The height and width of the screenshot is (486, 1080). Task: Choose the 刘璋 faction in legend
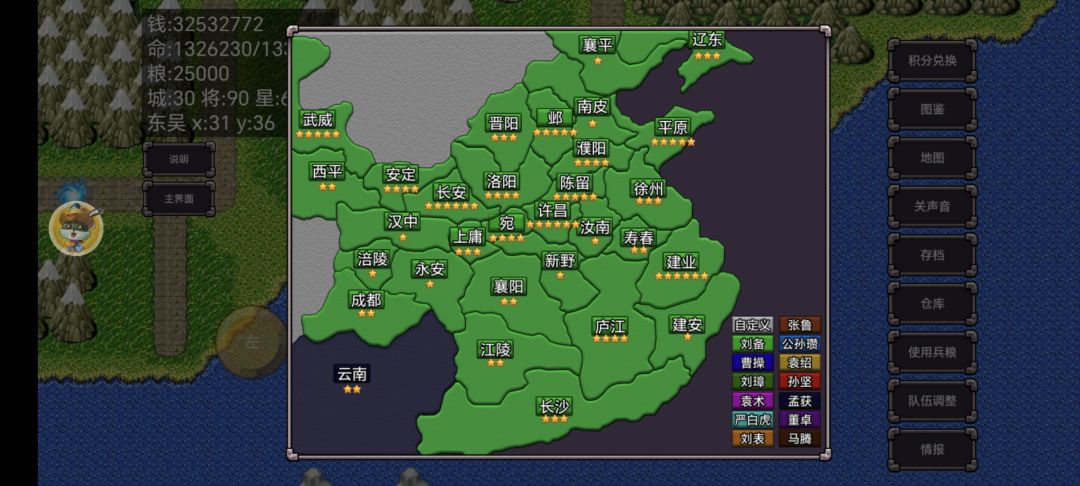752,381
